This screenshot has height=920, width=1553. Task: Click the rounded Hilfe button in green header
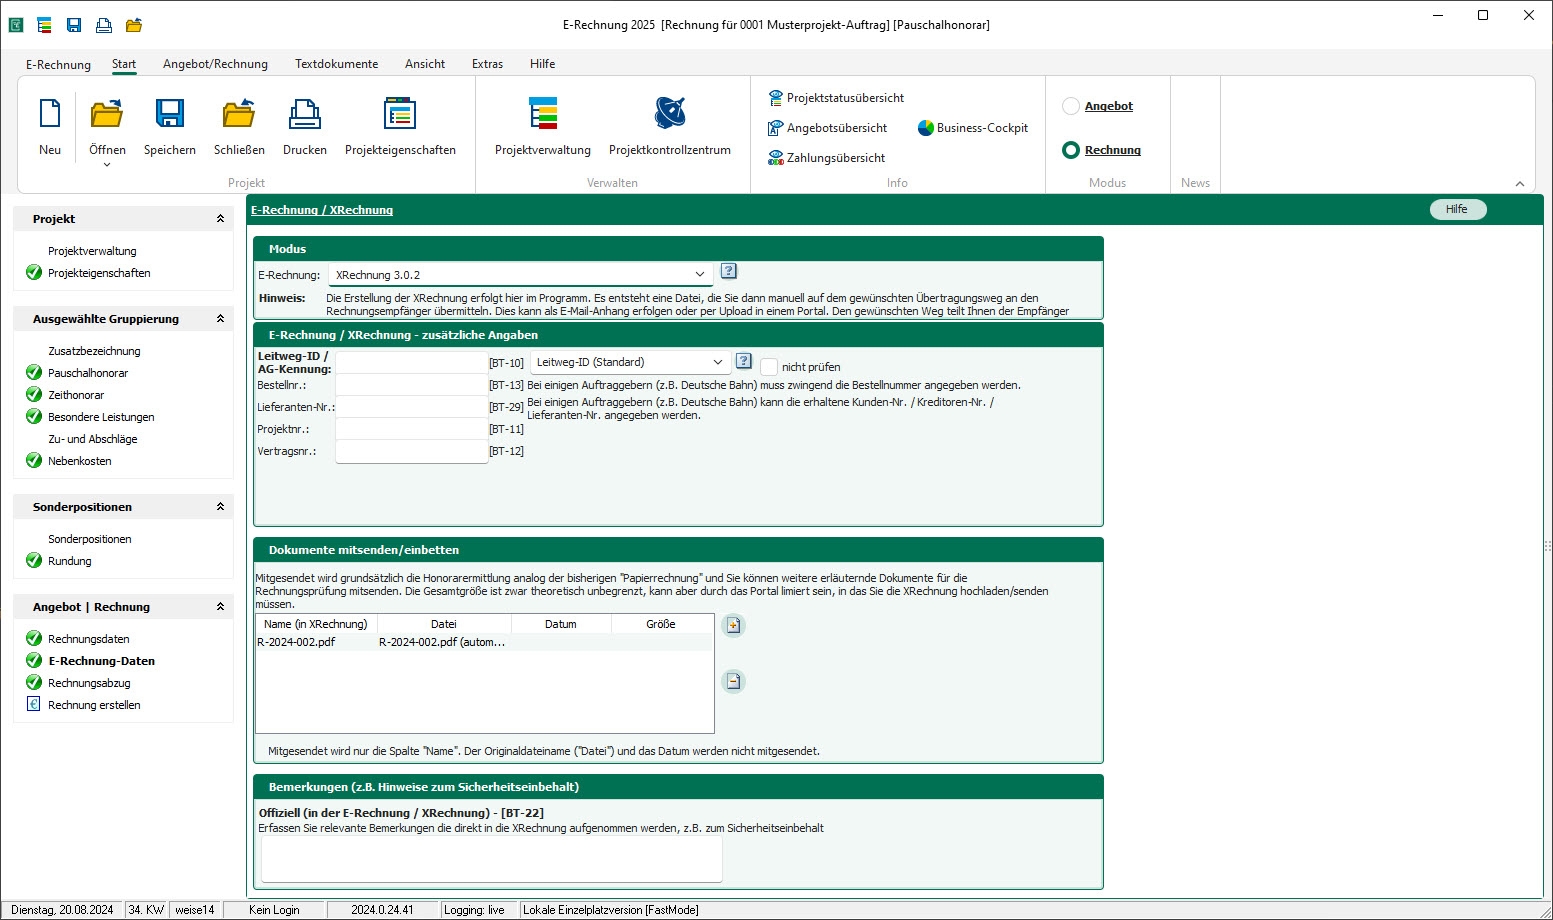pyautogui.click(x=1457, y=209)
